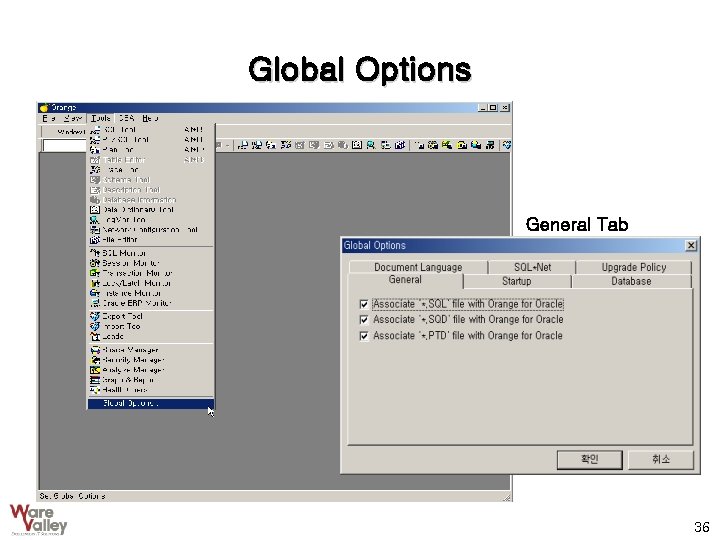Click the SQL Tool icon in the toolbar

pyautogui.click(x=242, y=145)
